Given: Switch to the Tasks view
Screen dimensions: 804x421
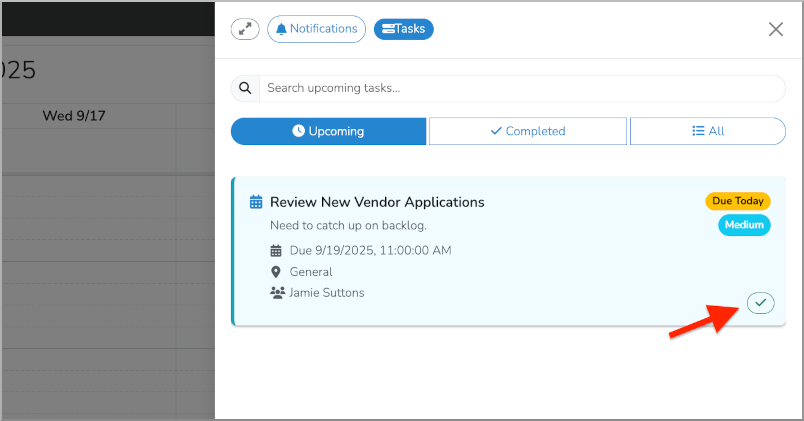Looking at the screenshot, I should pos(403,29).
